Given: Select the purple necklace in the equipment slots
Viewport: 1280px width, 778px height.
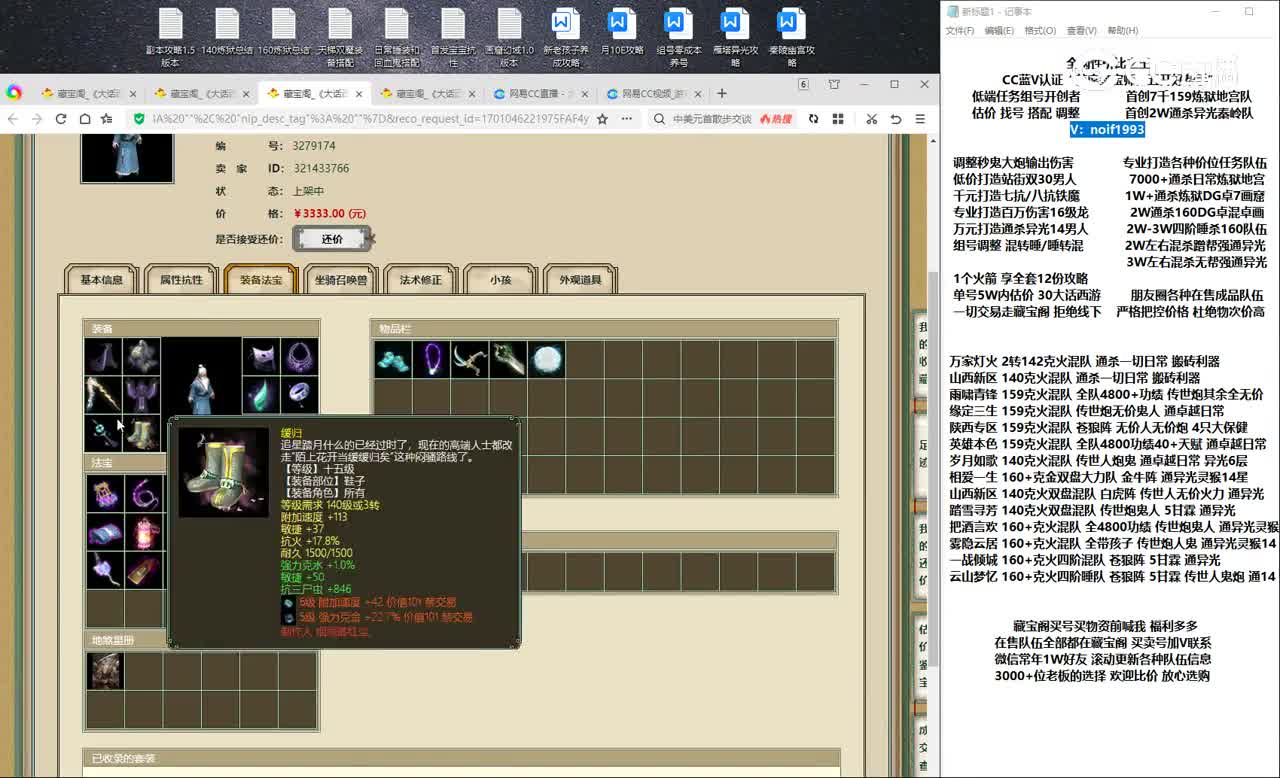Looking at the screenshot, I should [299, 356].
